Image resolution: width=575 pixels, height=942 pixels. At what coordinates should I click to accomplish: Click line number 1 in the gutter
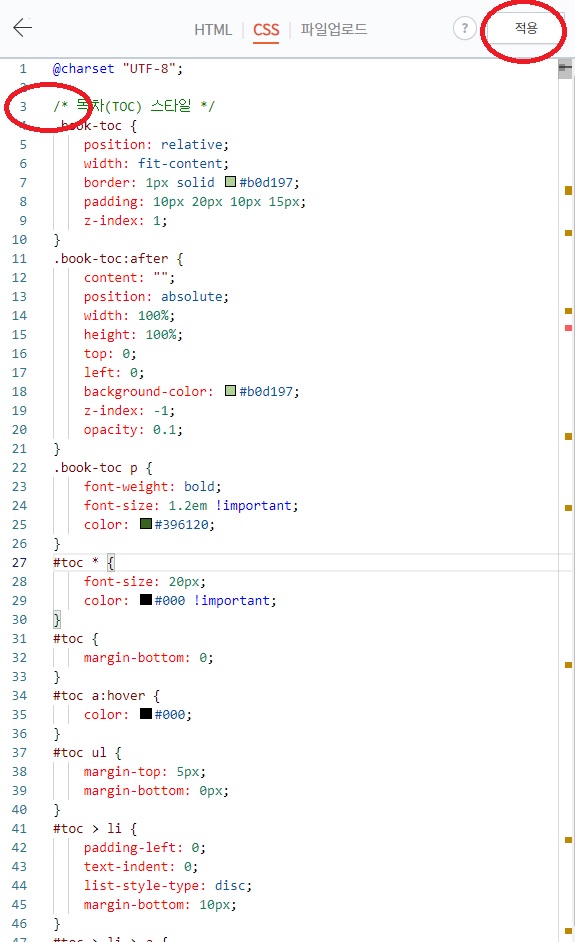coord(23,68)
